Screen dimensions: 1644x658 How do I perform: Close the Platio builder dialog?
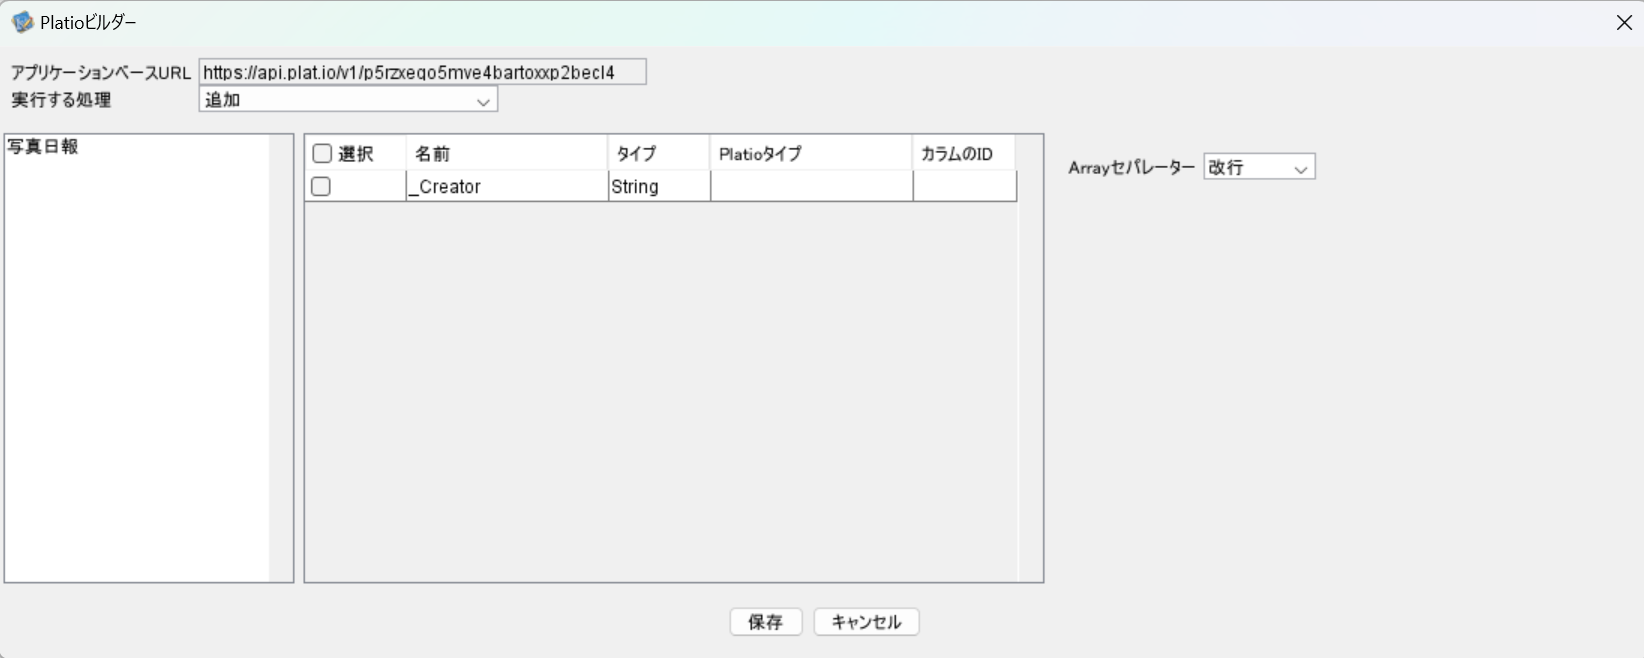[1624, 22]
